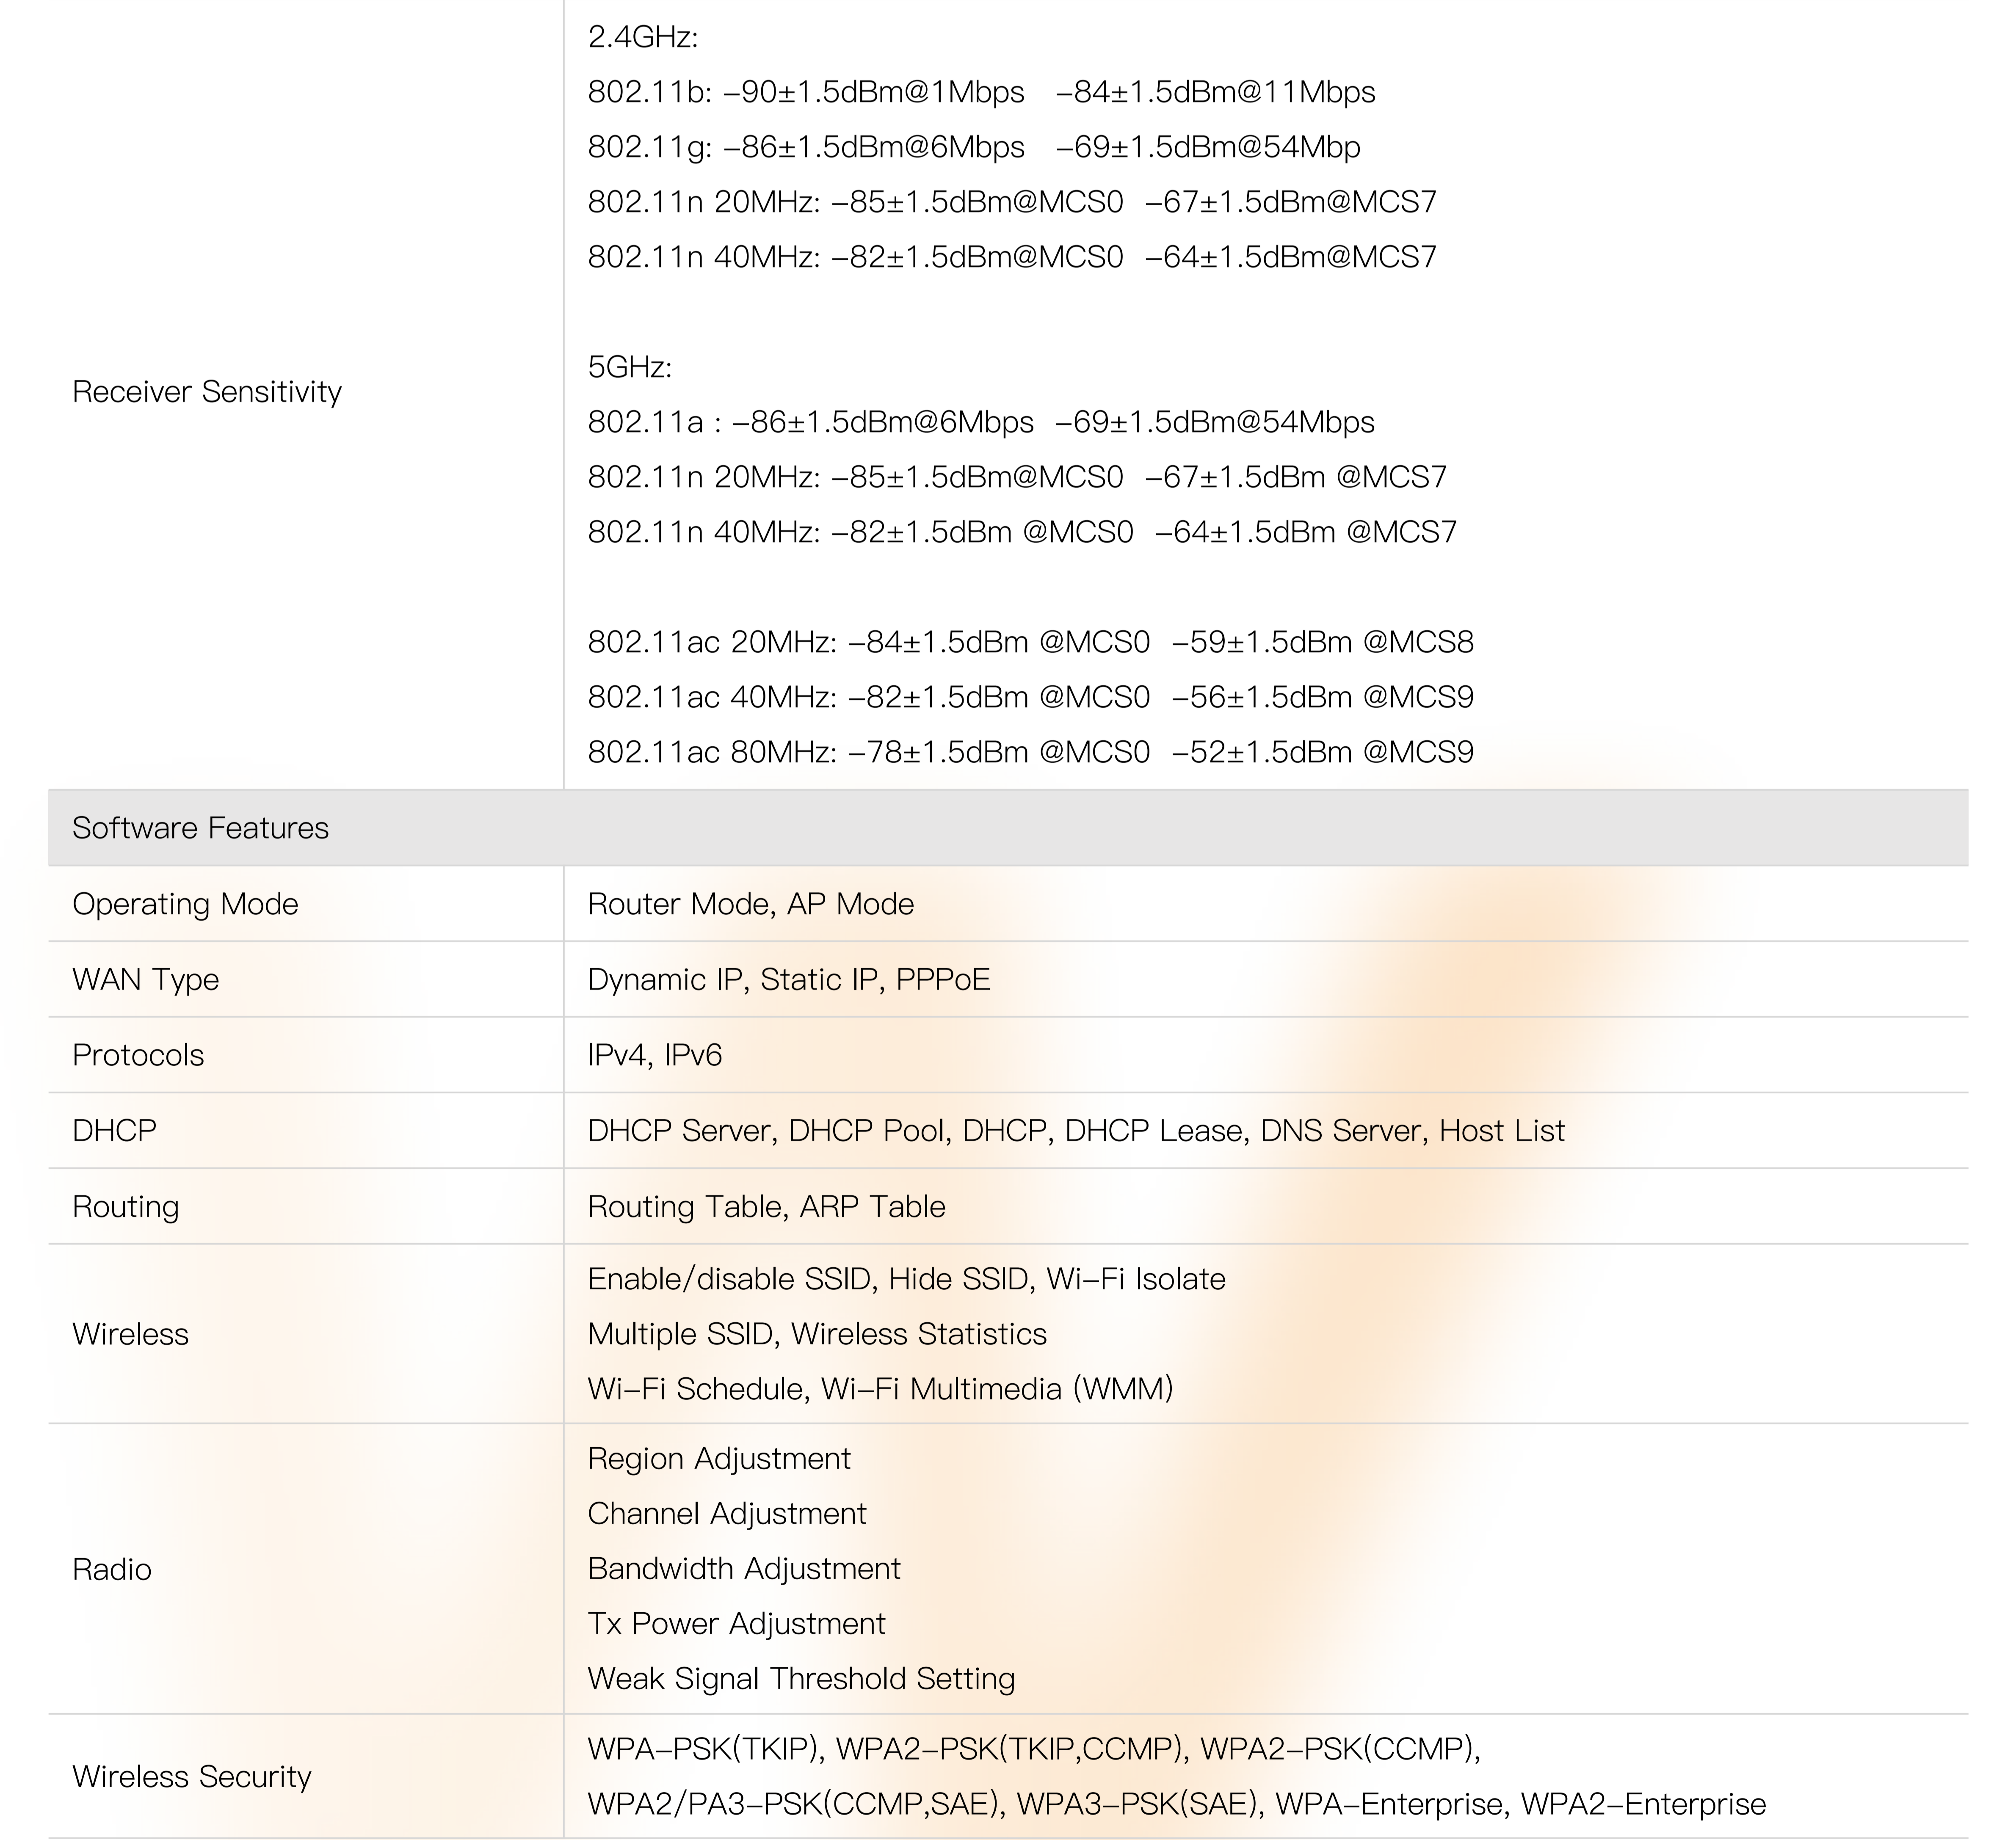The image size is (2016, 1840).
Task: Click the Protocols row label
Action: tap(138, 1055)
